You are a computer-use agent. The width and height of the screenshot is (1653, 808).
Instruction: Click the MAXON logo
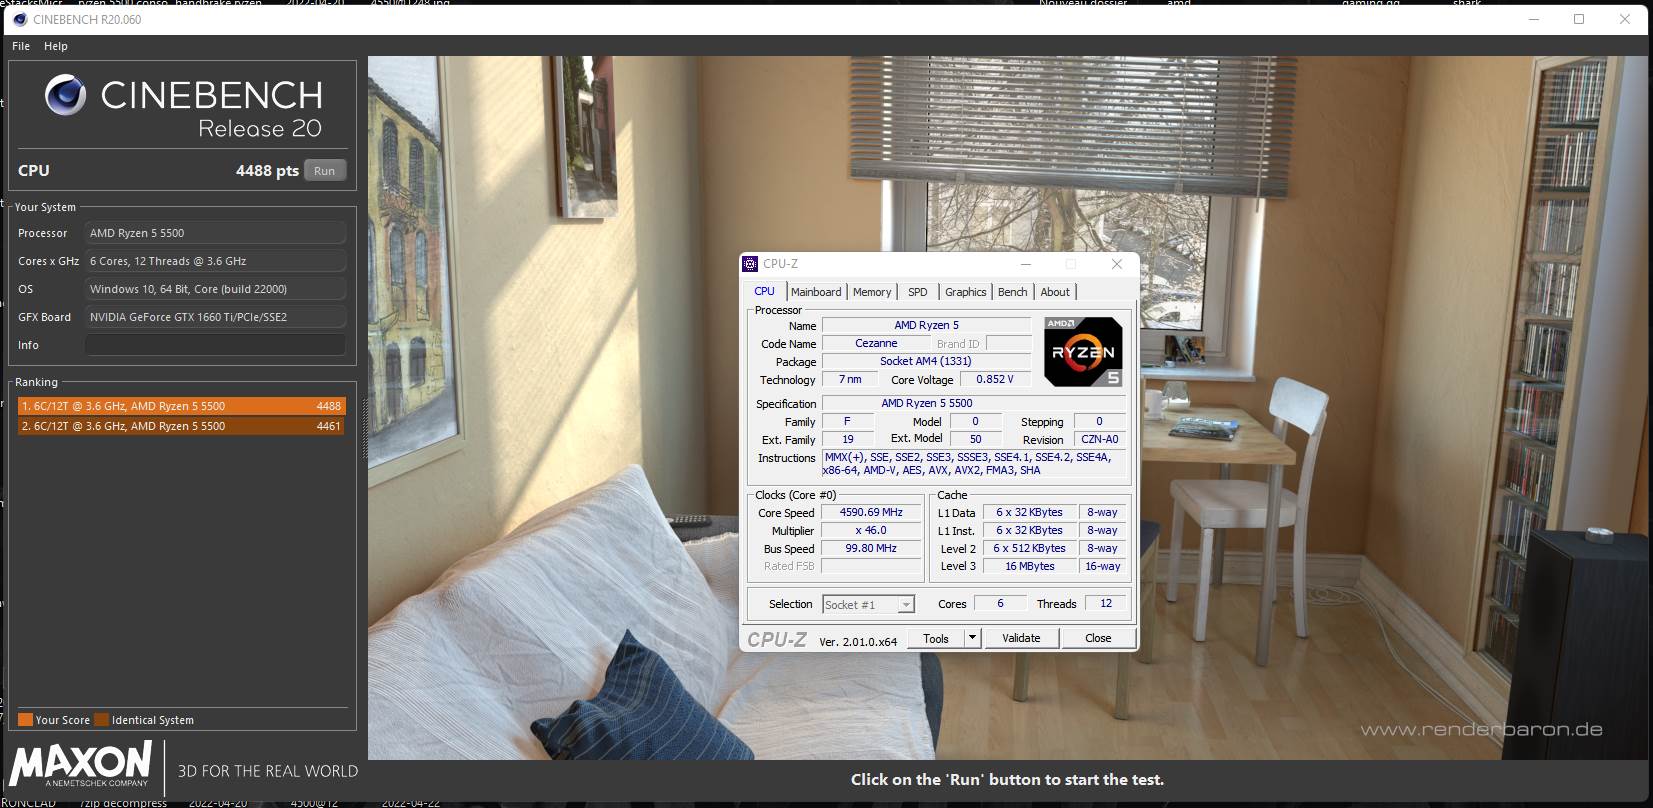(x=80, y=764)
